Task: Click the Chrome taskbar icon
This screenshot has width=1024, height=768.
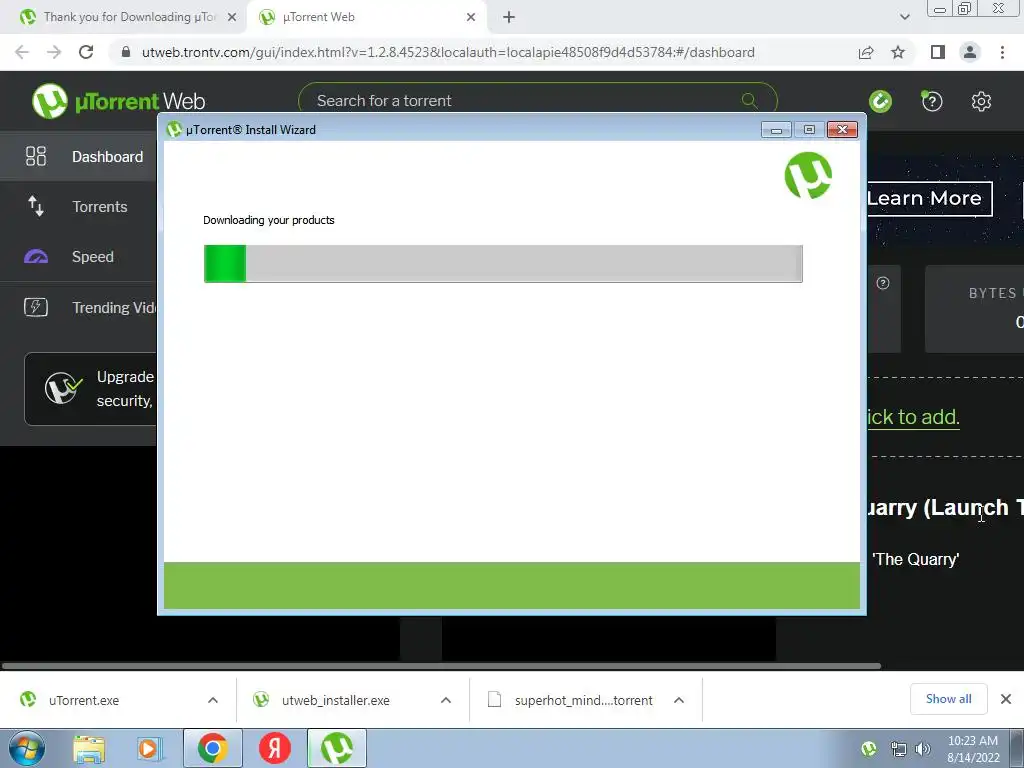Action: 212,748
